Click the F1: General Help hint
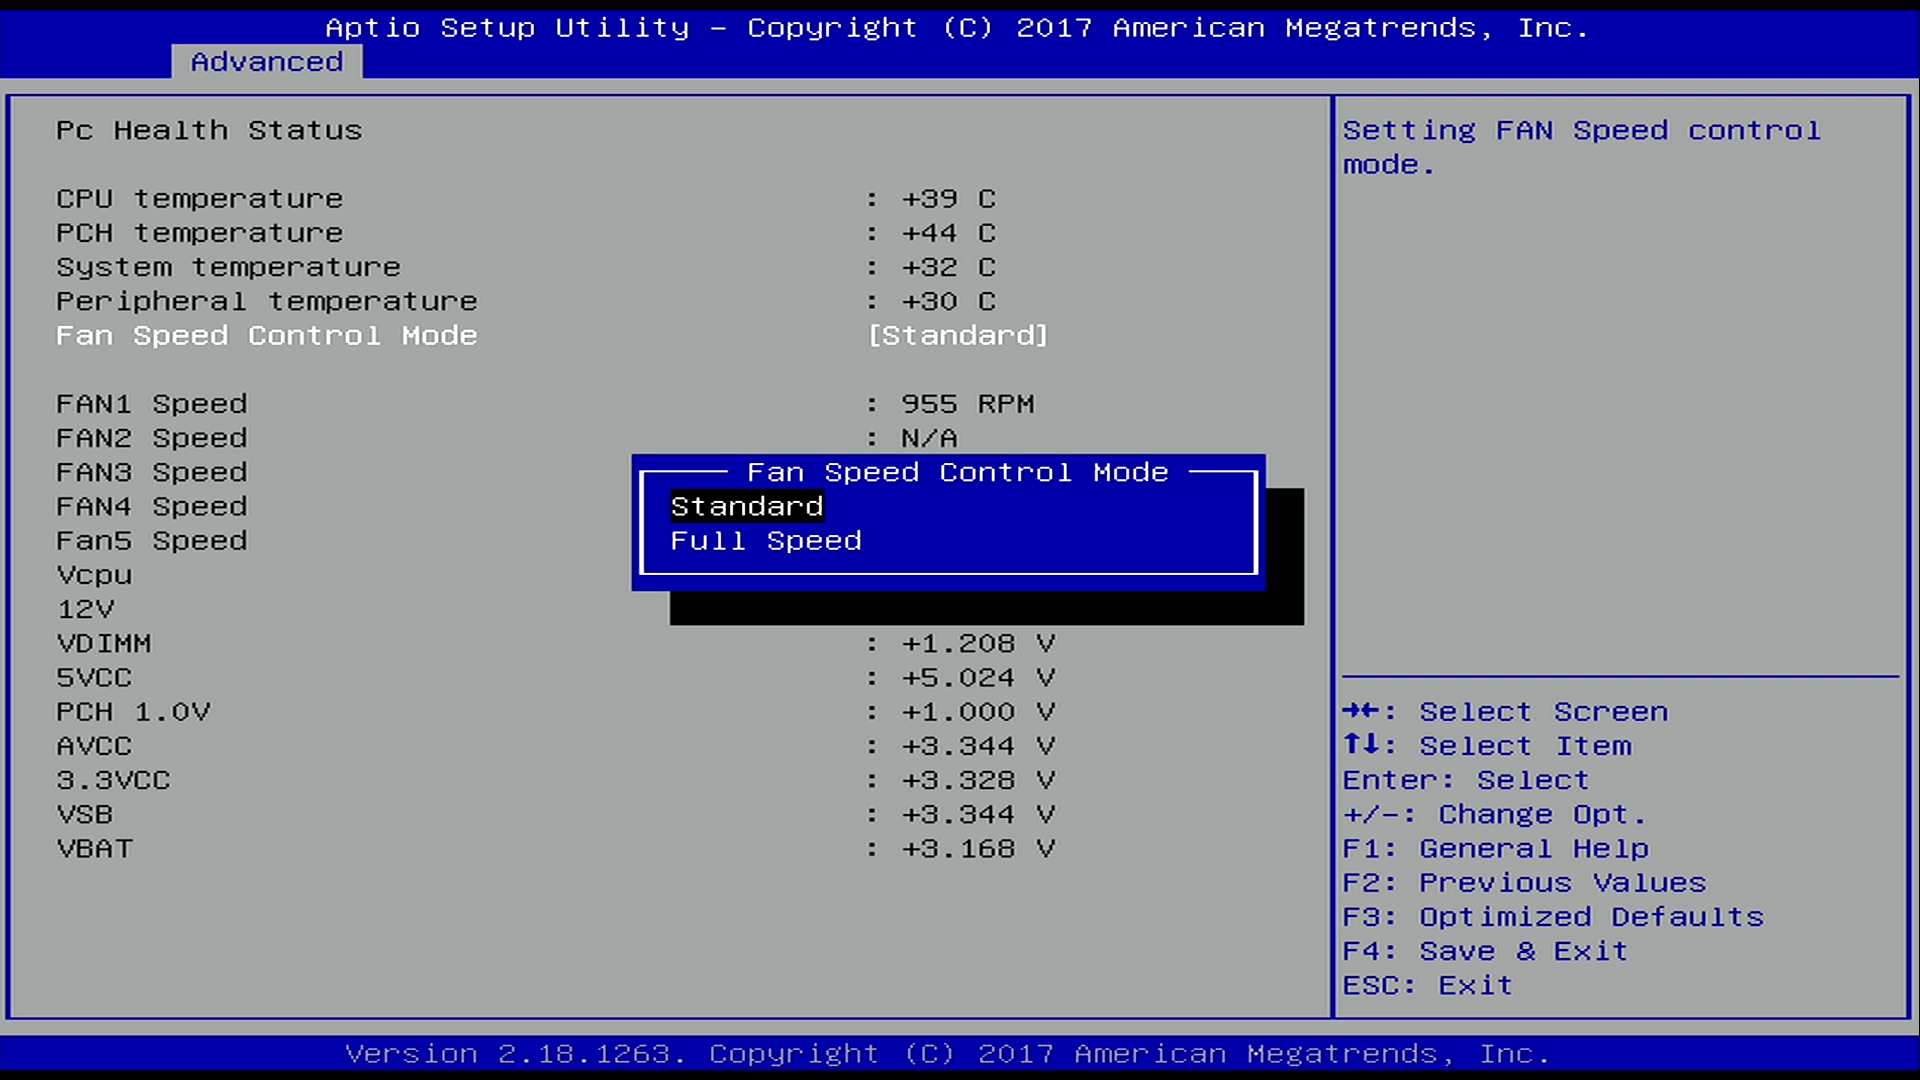The image size is (1920, 1080). (1494, 849)
